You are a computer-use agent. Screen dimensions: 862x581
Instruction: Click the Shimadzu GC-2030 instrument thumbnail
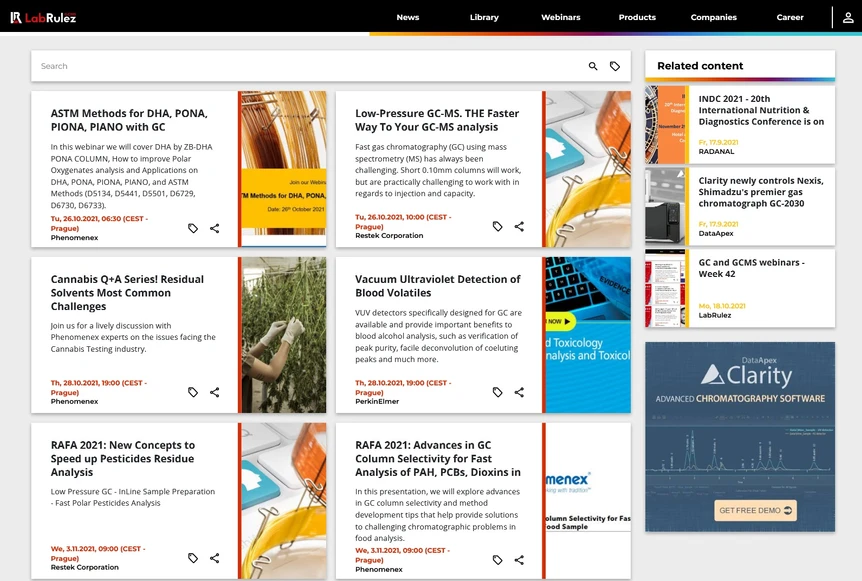[665, 207]
